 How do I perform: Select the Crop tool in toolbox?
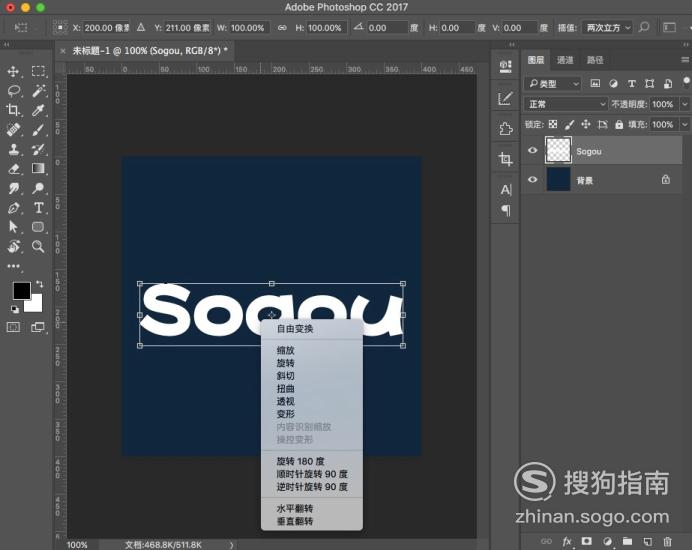[x=13, y=110]
